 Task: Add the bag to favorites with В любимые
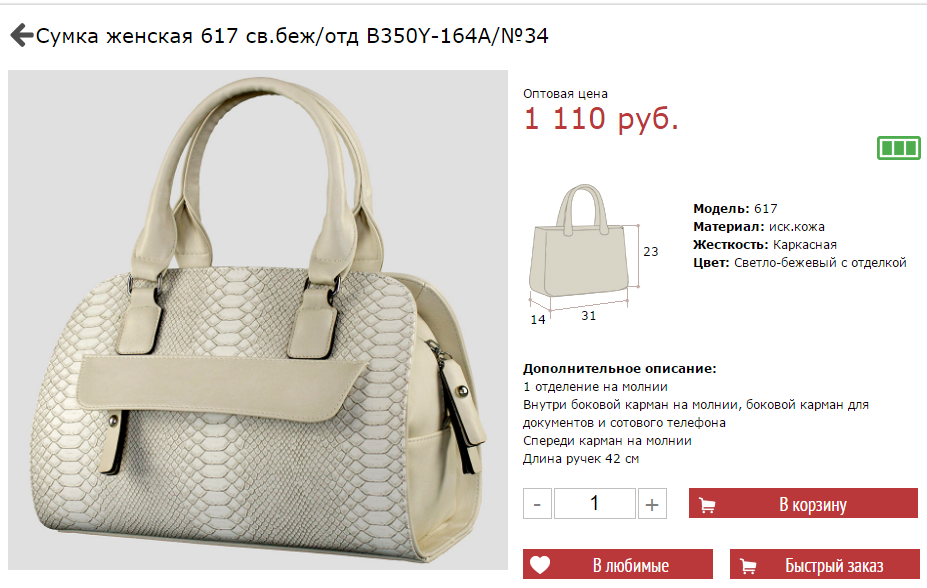click(618, 564)
